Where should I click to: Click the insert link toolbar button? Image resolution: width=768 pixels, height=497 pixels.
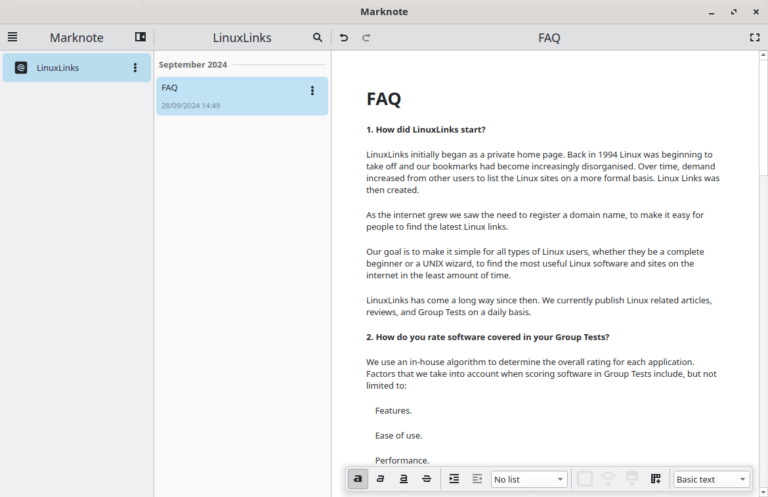click(x=608, y=478)
